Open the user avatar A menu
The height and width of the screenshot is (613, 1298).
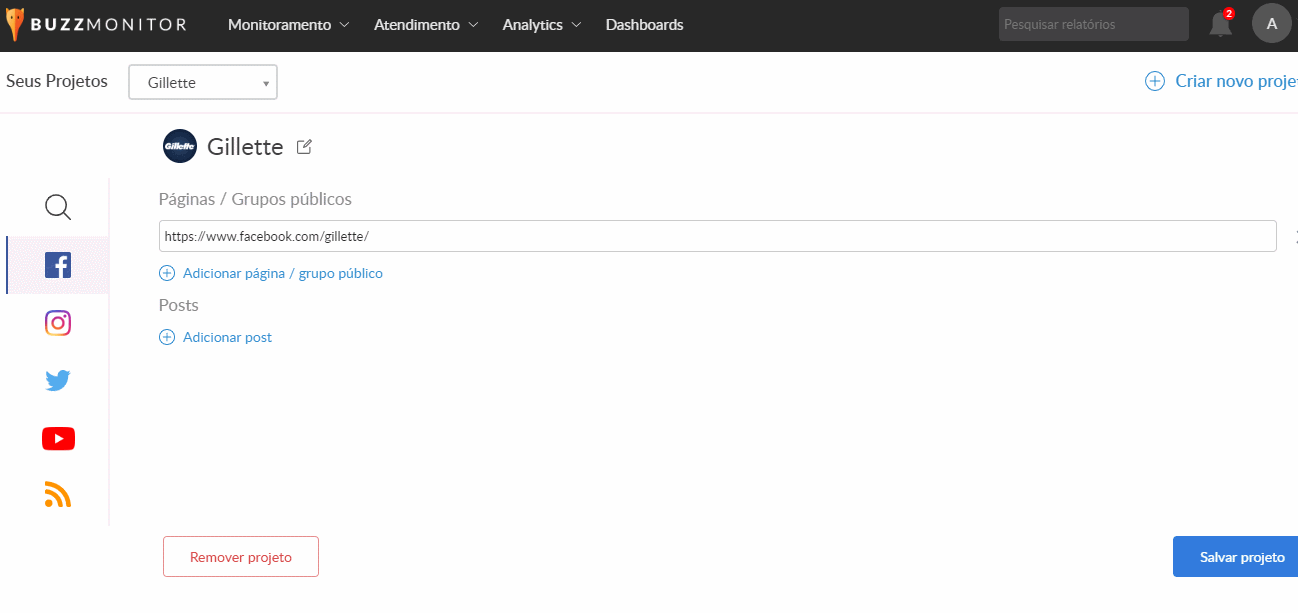pyautogui.click(x=1271, y=24)
